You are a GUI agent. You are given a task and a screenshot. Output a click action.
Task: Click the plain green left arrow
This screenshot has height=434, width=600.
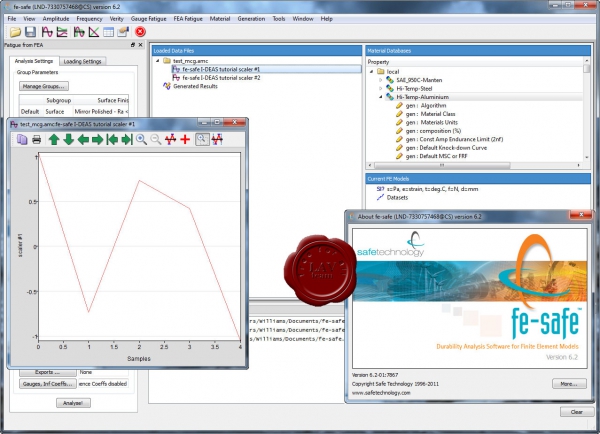[83, 139]
